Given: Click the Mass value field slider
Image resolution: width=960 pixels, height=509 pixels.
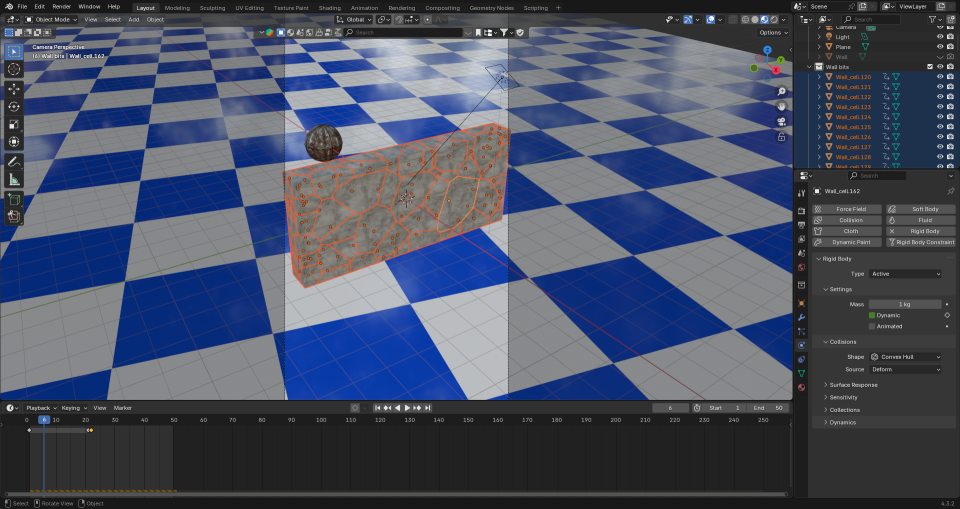Looking at the screenshot, I should [x=904, y=303].
